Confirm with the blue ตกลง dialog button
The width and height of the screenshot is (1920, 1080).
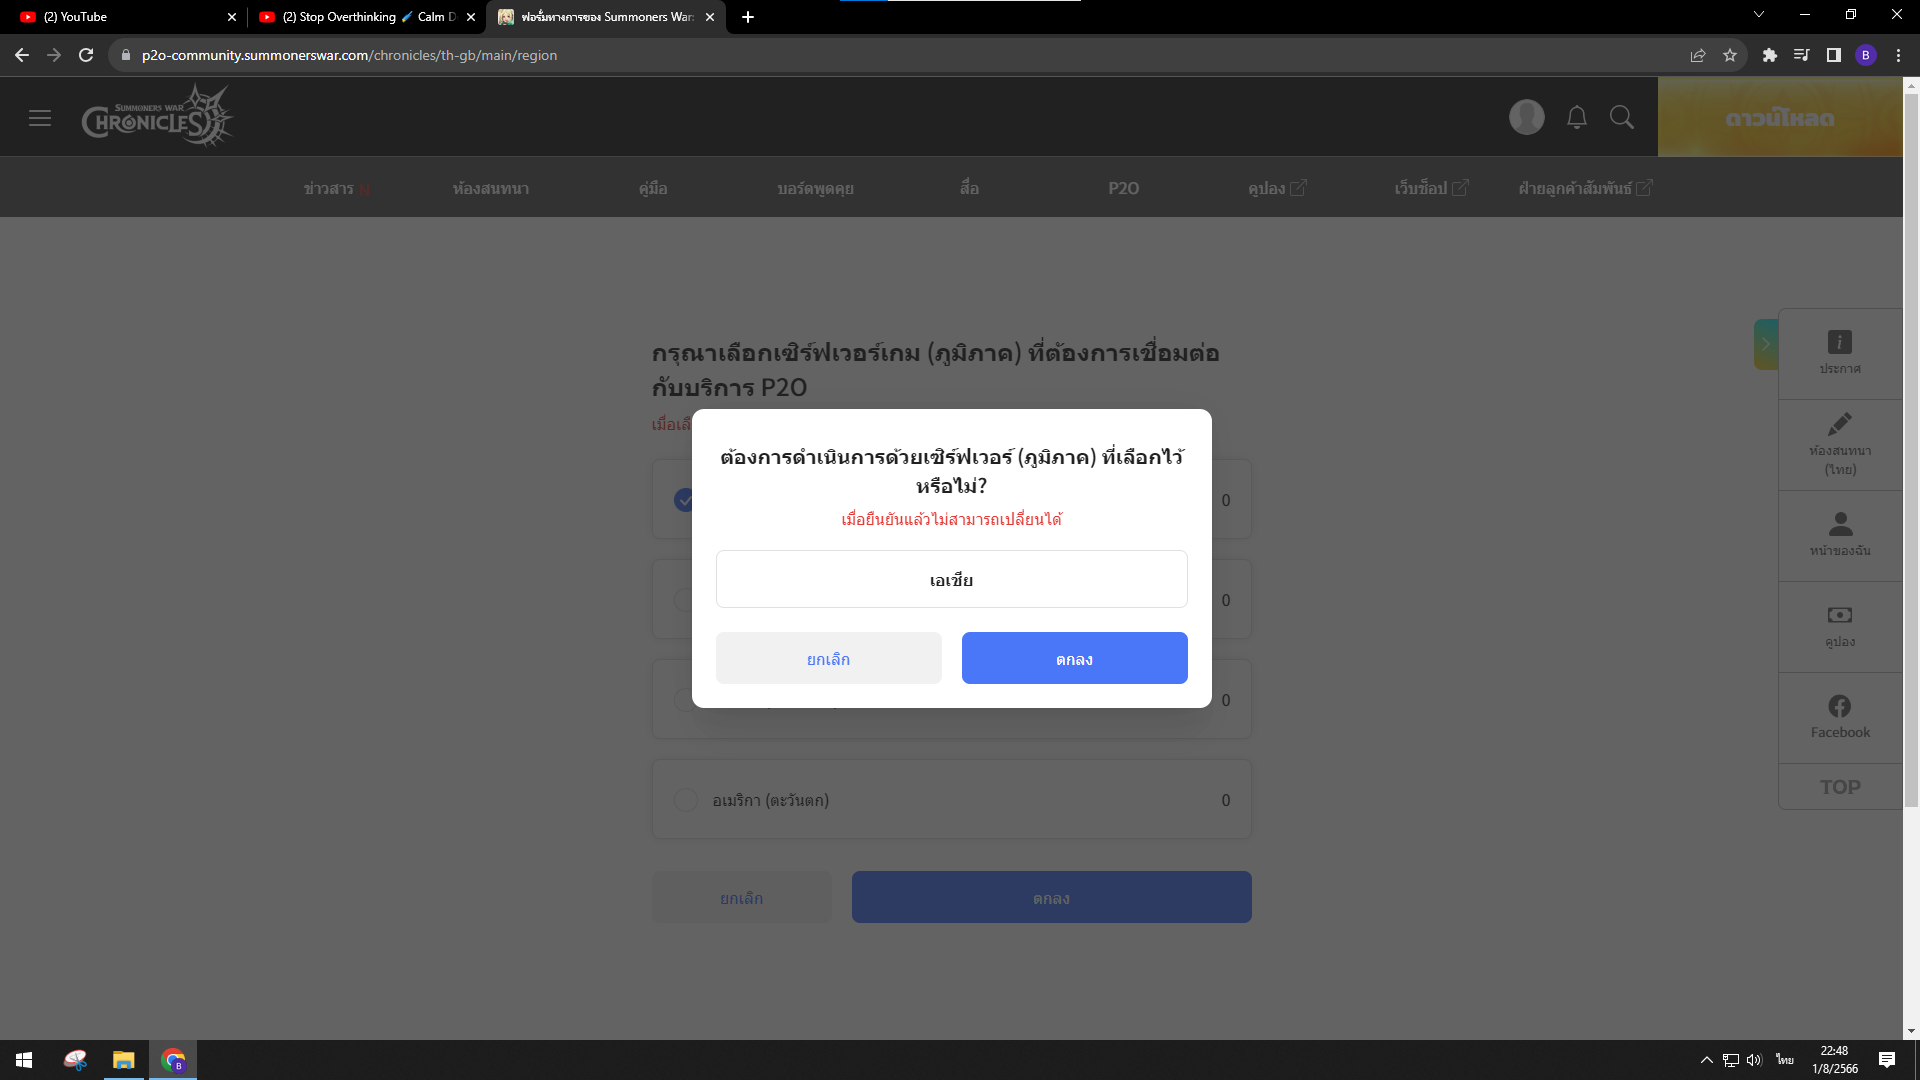[x=1075, y=658]
